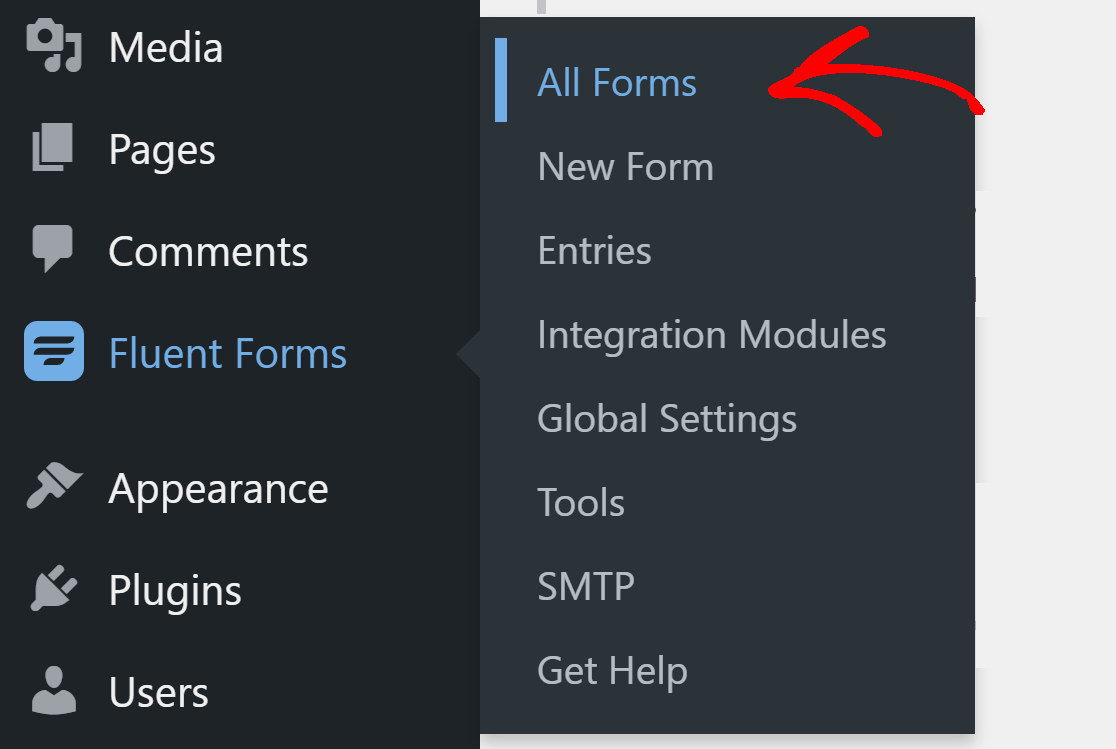Select Media in the admin sidebar
Screen dimensions: 1116x749
click(x=166, y=46)
